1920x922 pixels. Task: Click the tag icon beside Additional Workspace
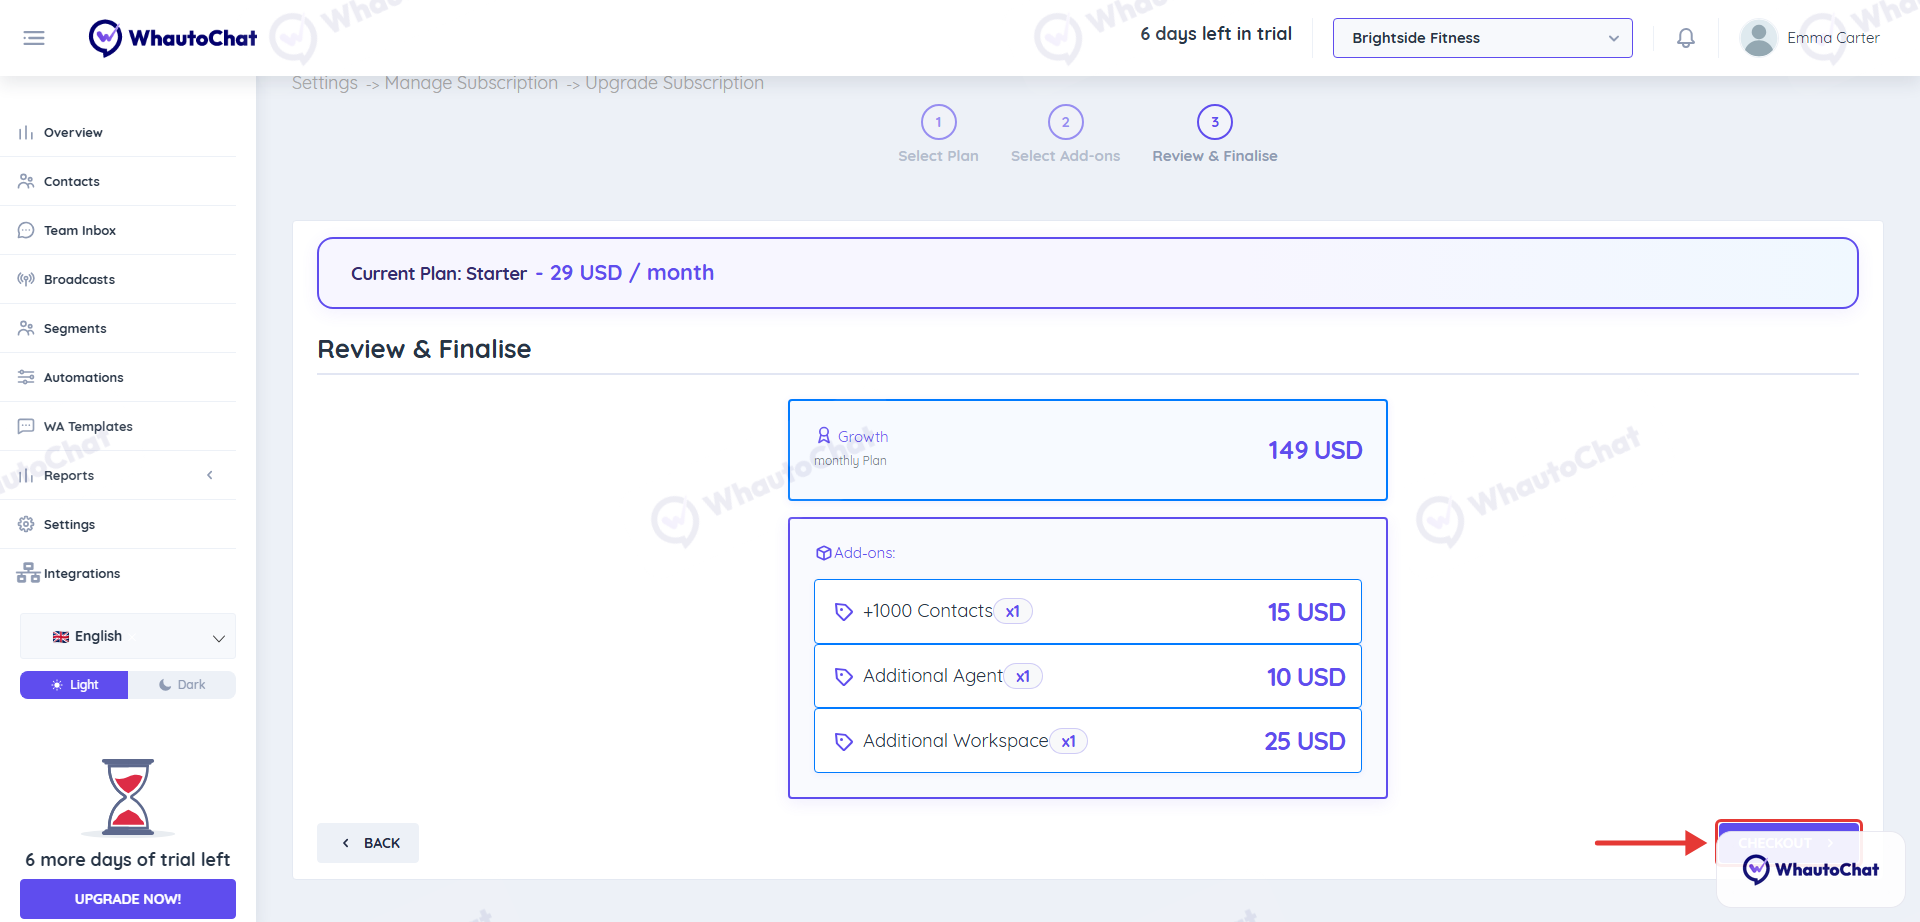tap(844, 742)
